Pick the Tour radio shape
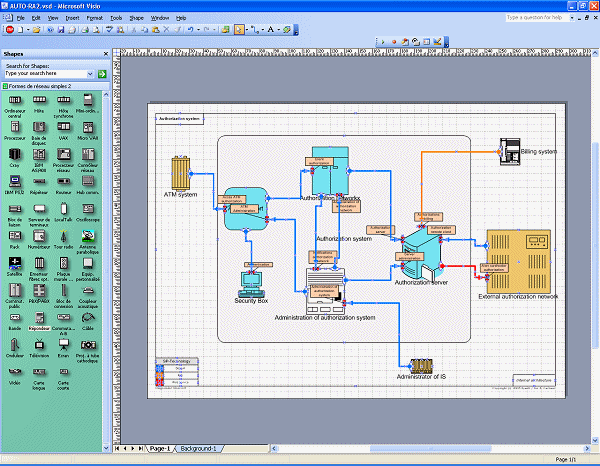 click(64, 239)
